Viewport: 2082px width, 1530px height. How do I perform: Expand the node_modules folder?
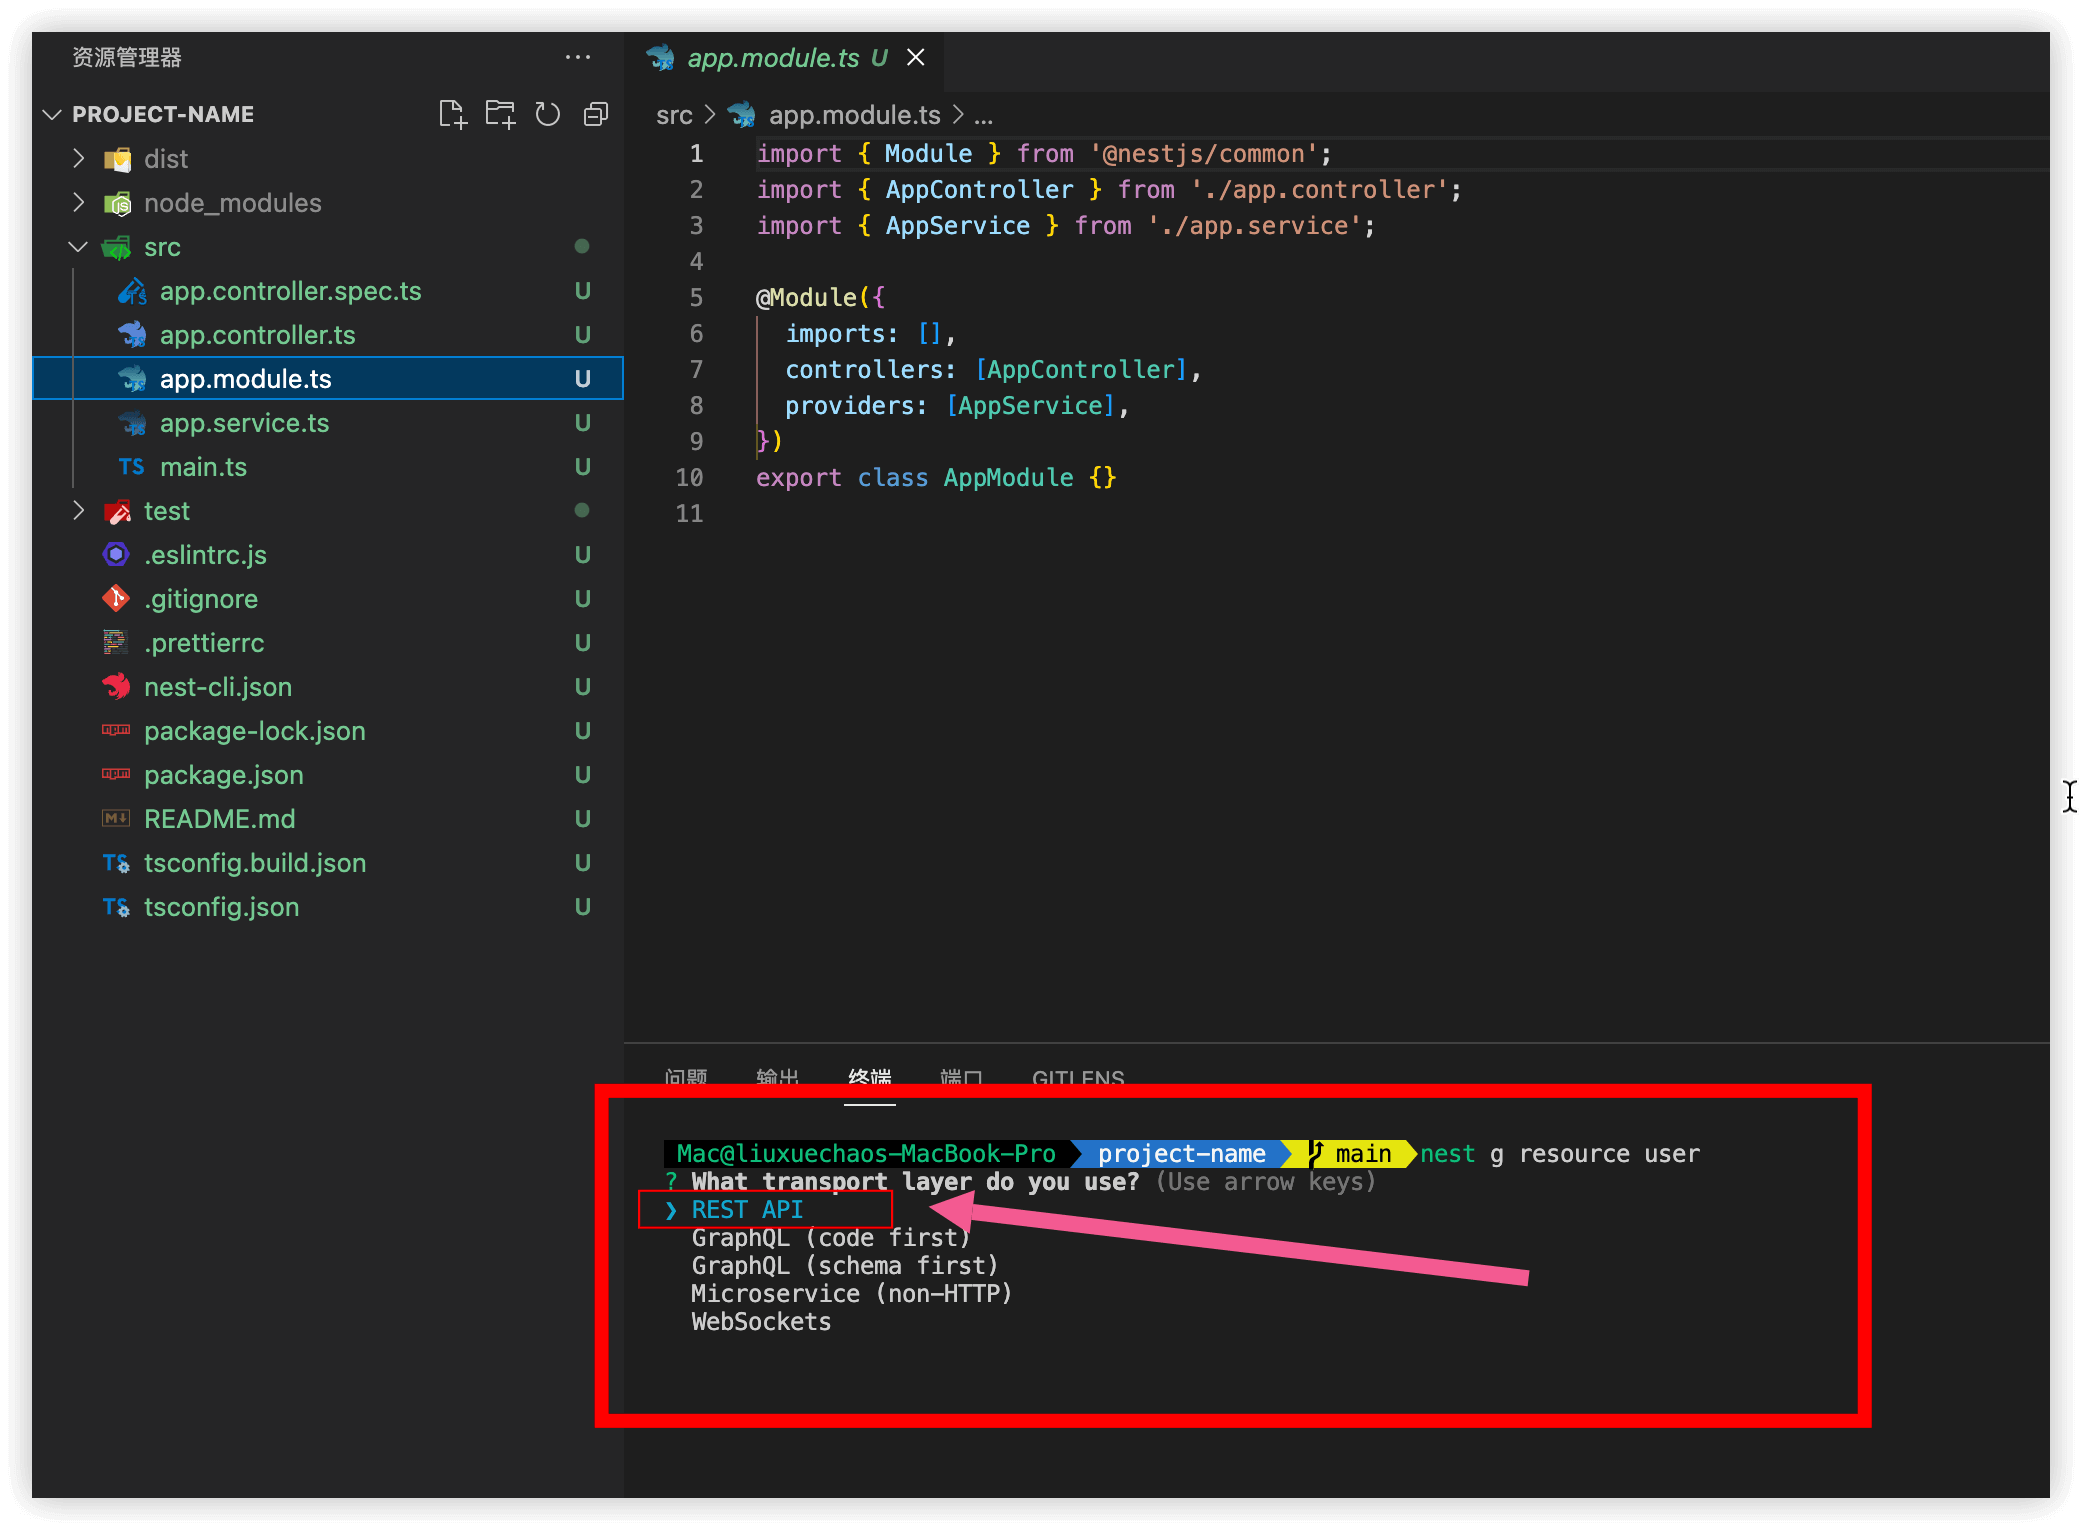(x=79, y=202)
